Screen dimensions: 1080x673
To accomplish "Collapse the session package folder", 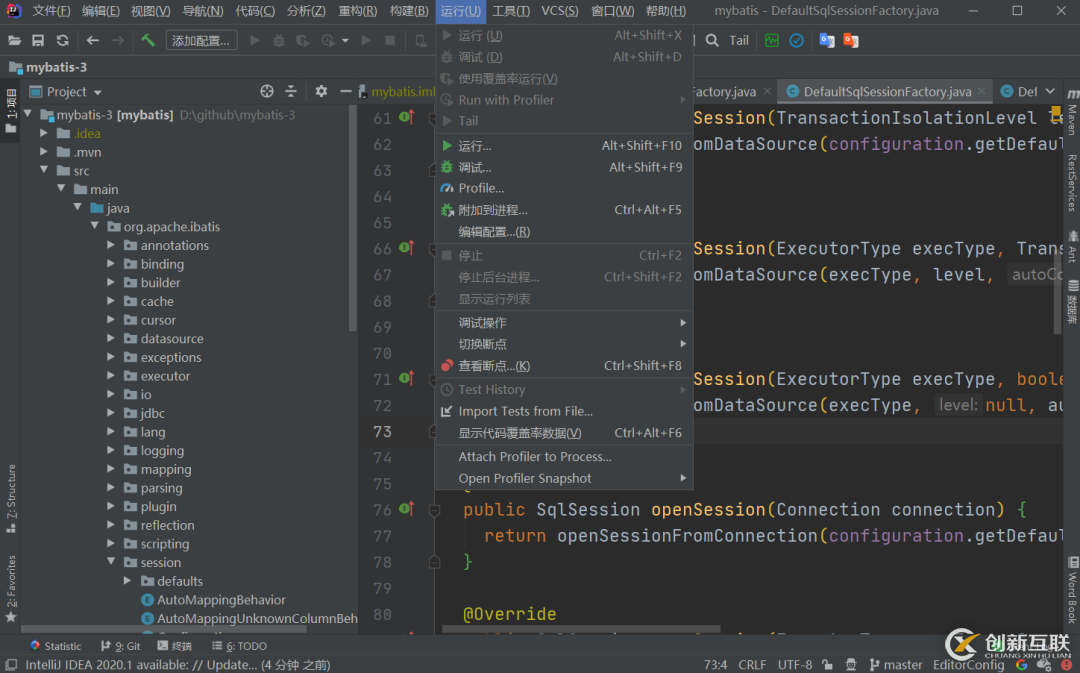I will click(x=112, y=563).
